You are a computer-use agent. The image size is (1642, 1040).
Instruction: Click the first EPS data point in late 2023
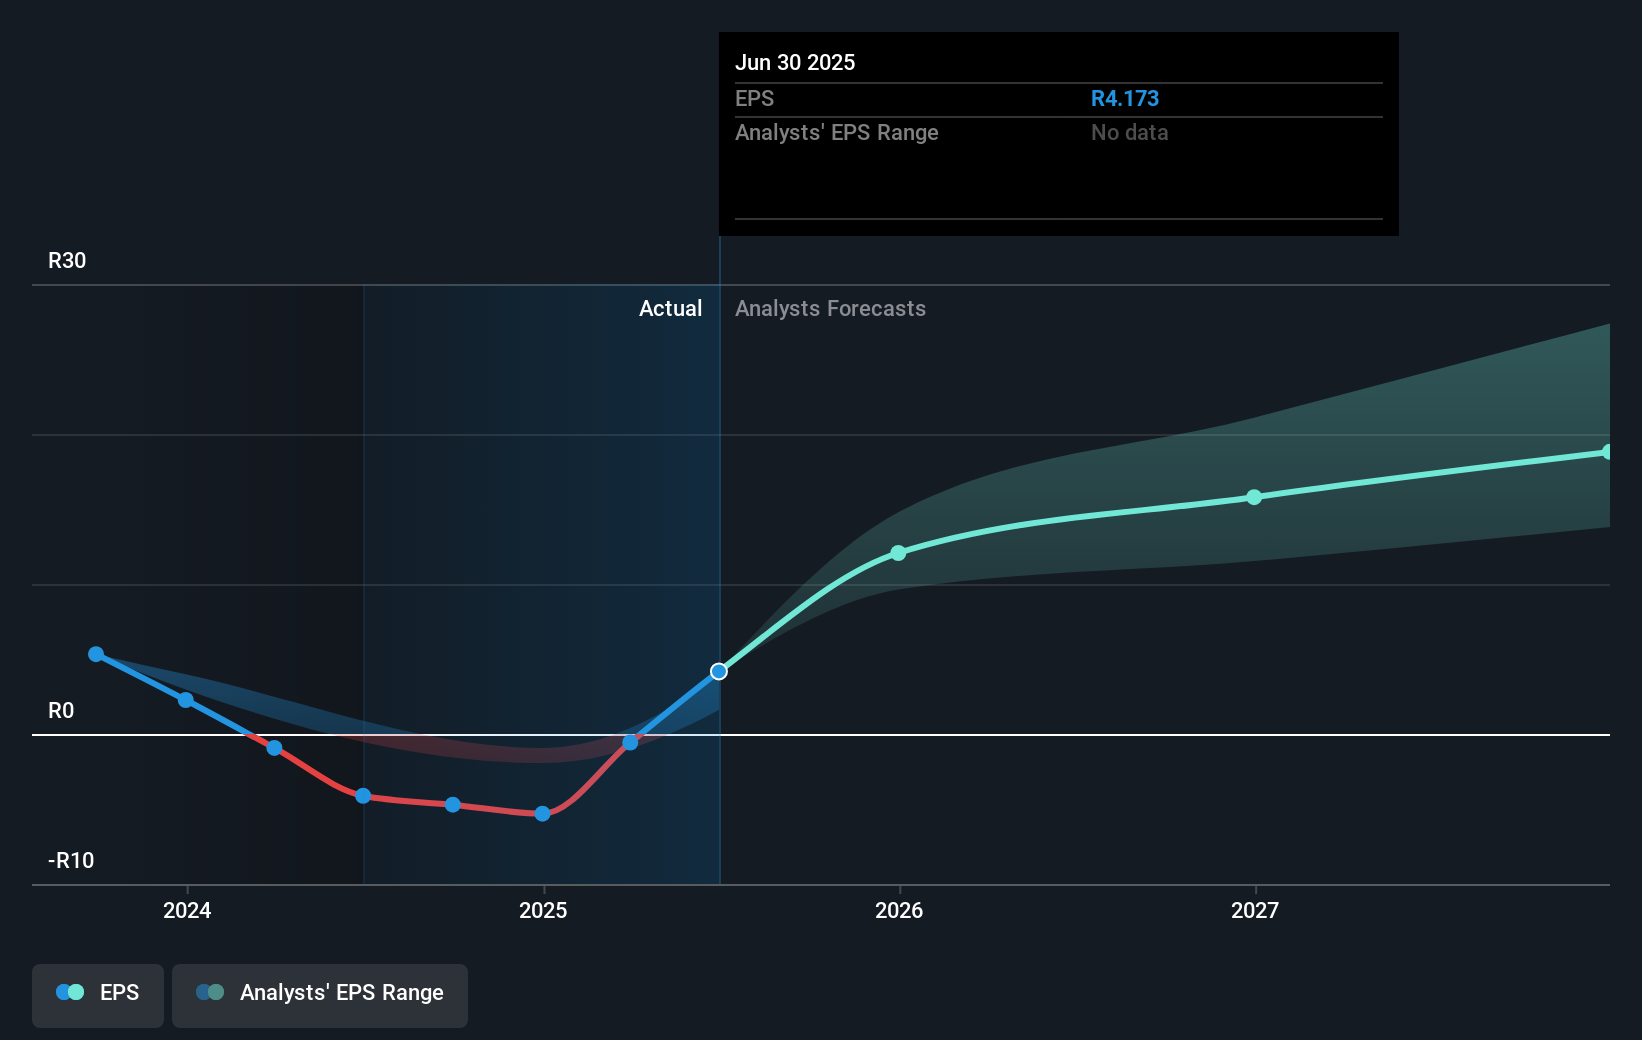96,654
